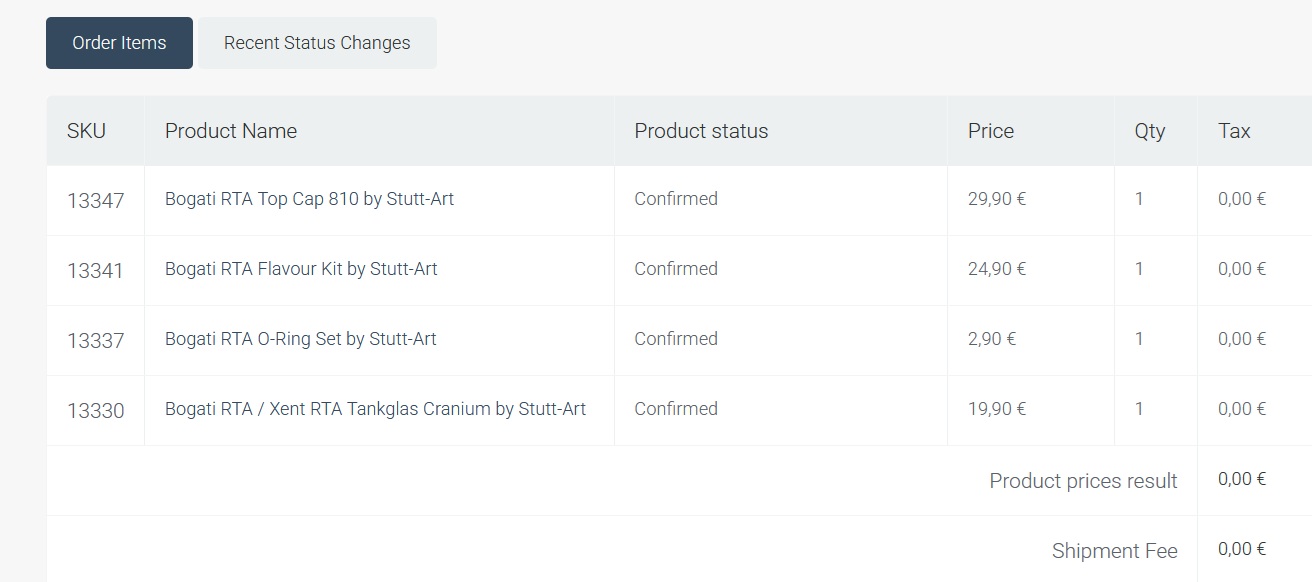Click the Price column header
Viewport: 1312px width, 582px height.
990,131
